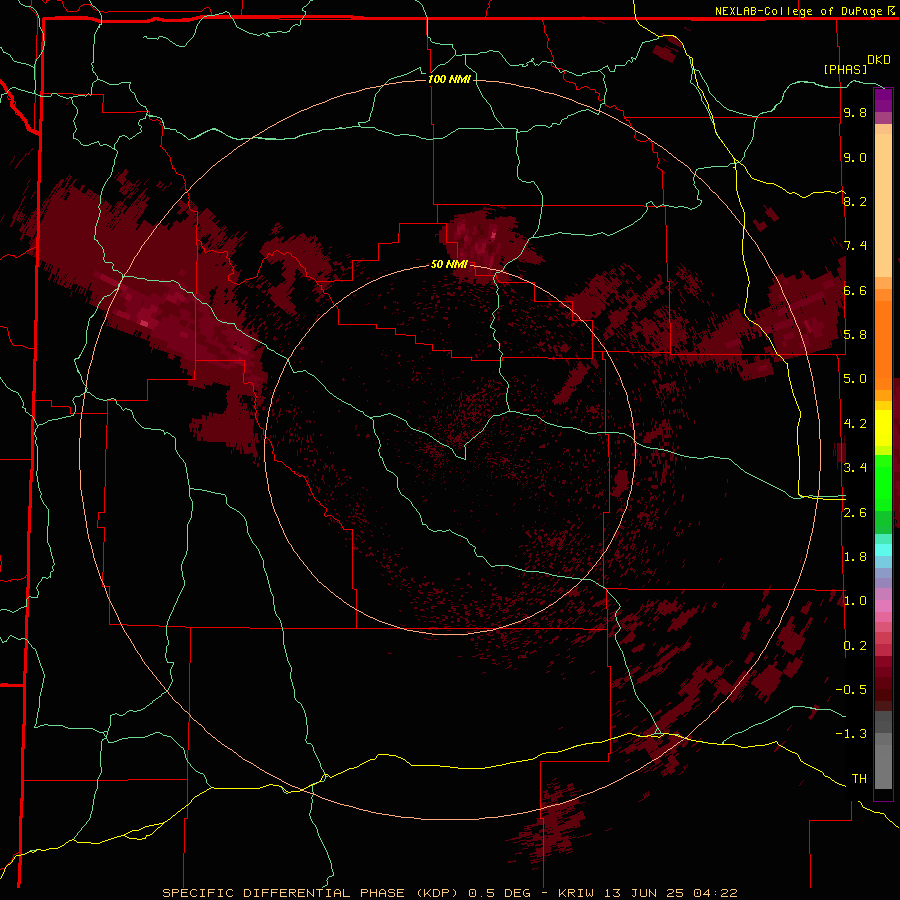Screen dimensions: 900x900
Task: Click the 4.2 value on the color scale
Action: [x=855, y=424]
